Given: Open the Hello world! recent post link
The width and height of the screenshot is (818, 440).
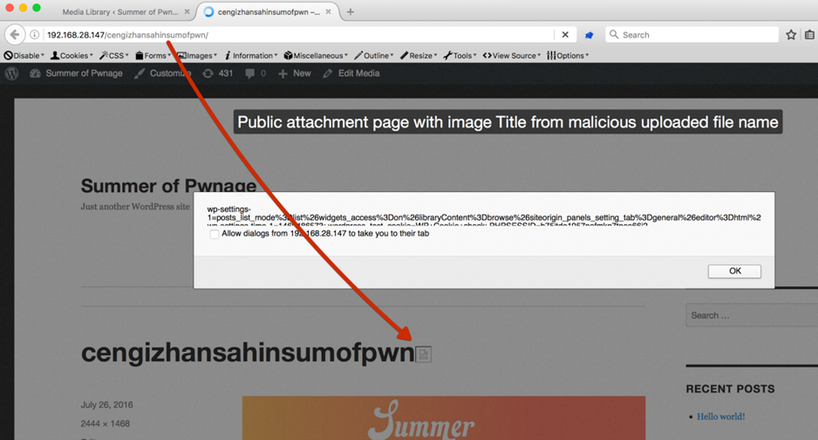Looking at the screenshot, I should 721,417.
